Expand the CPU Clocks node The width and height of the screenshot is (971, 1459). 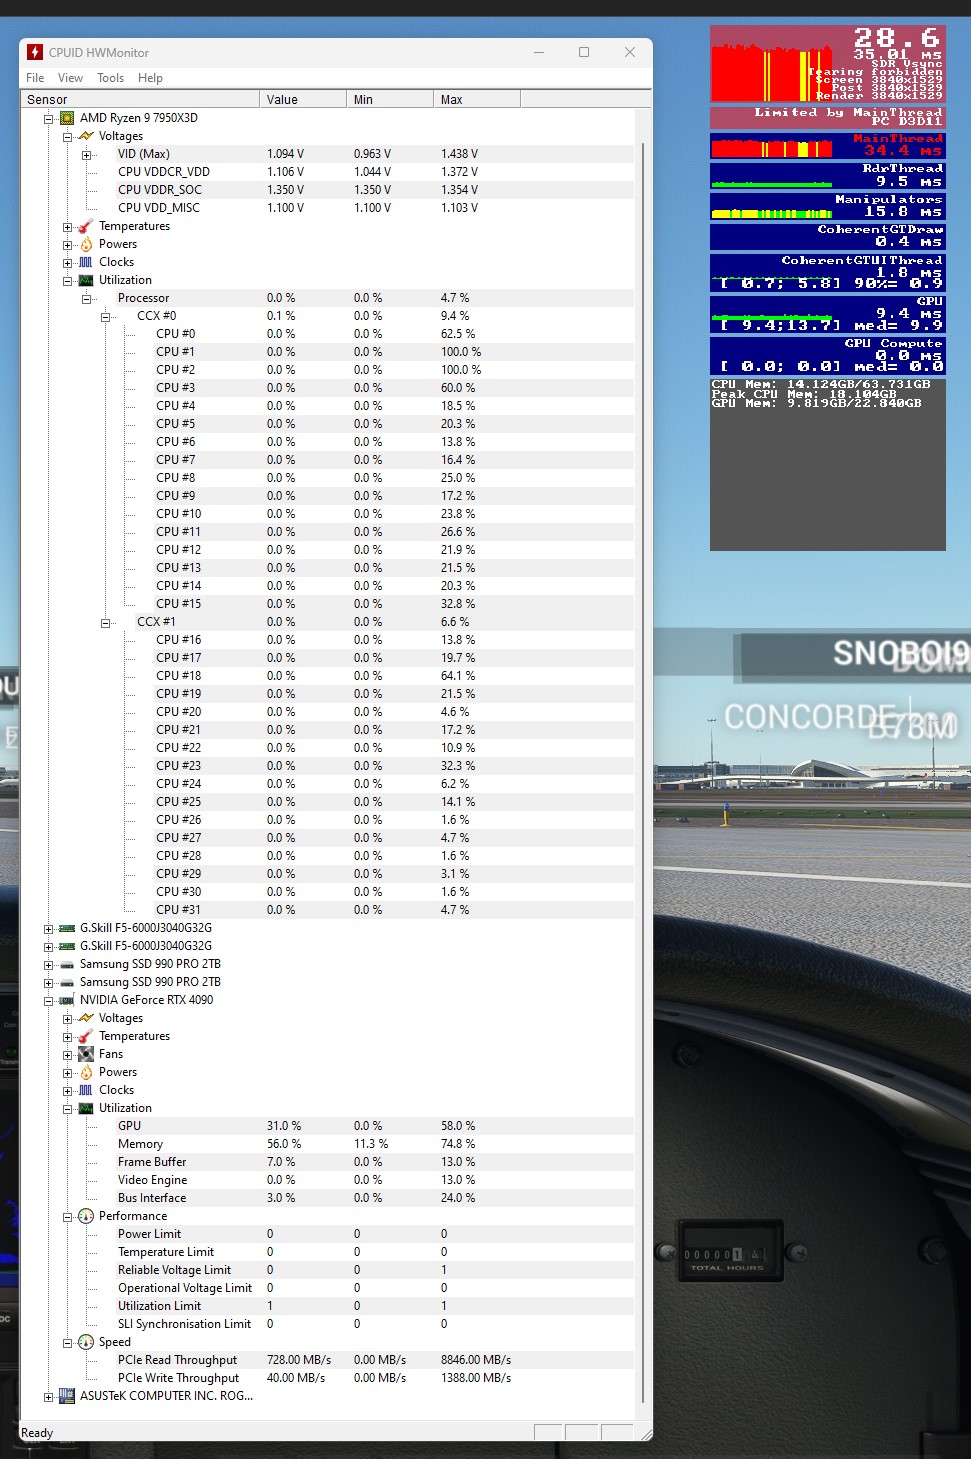67,262
